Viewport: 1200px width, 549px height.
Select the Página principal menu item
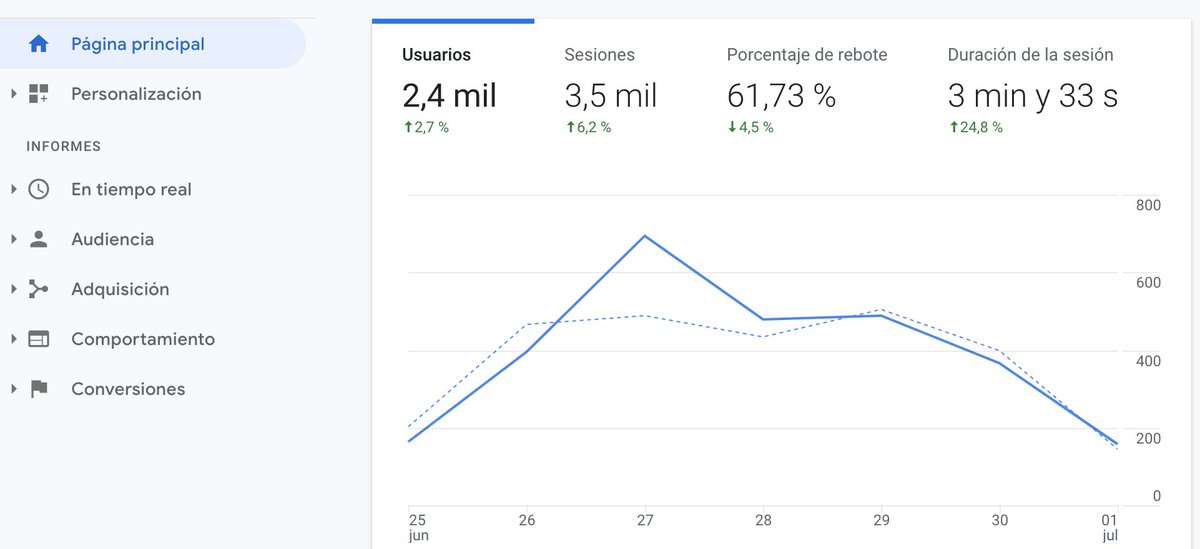(152, 44)
